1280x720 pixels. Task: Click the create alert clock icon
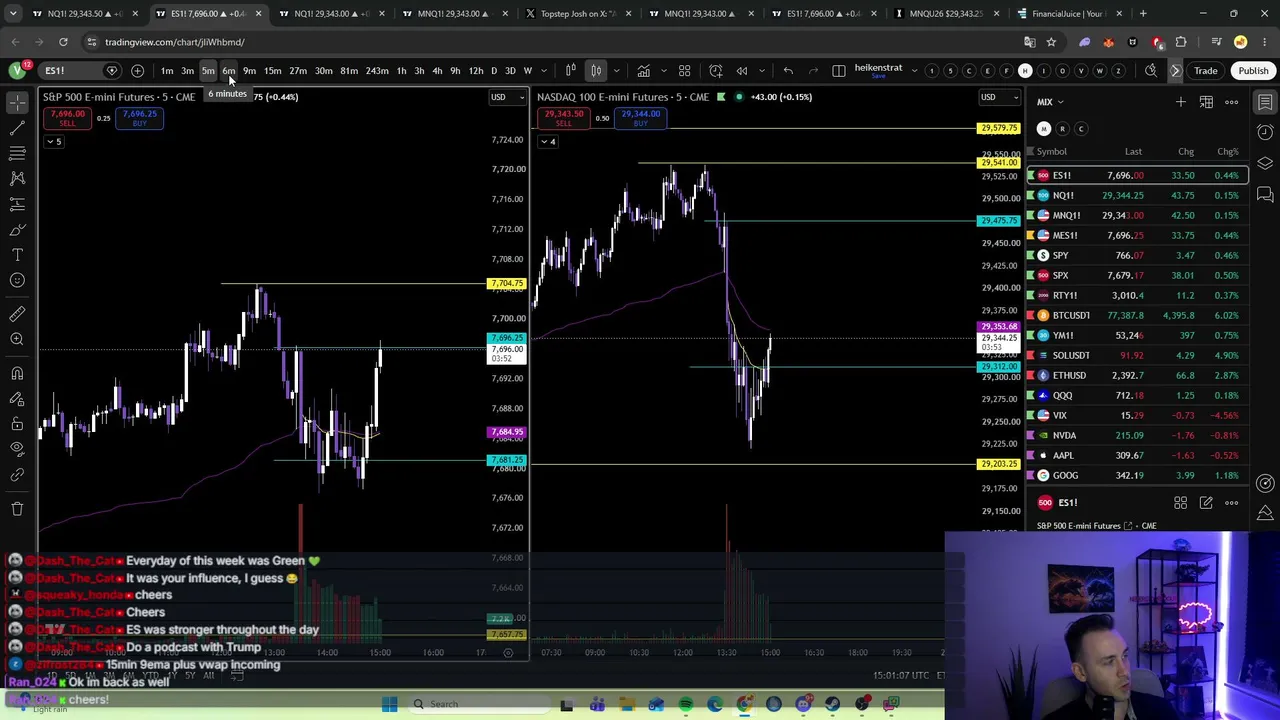pyautogui.click(x=716, y=71)
